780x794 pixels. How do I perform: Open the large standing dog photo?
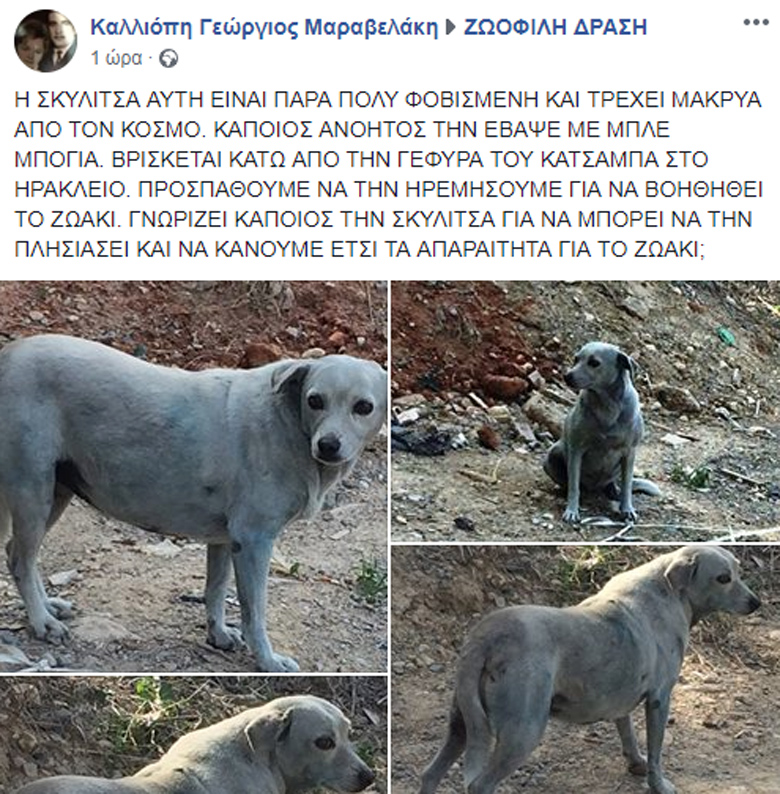coord(193,476)
